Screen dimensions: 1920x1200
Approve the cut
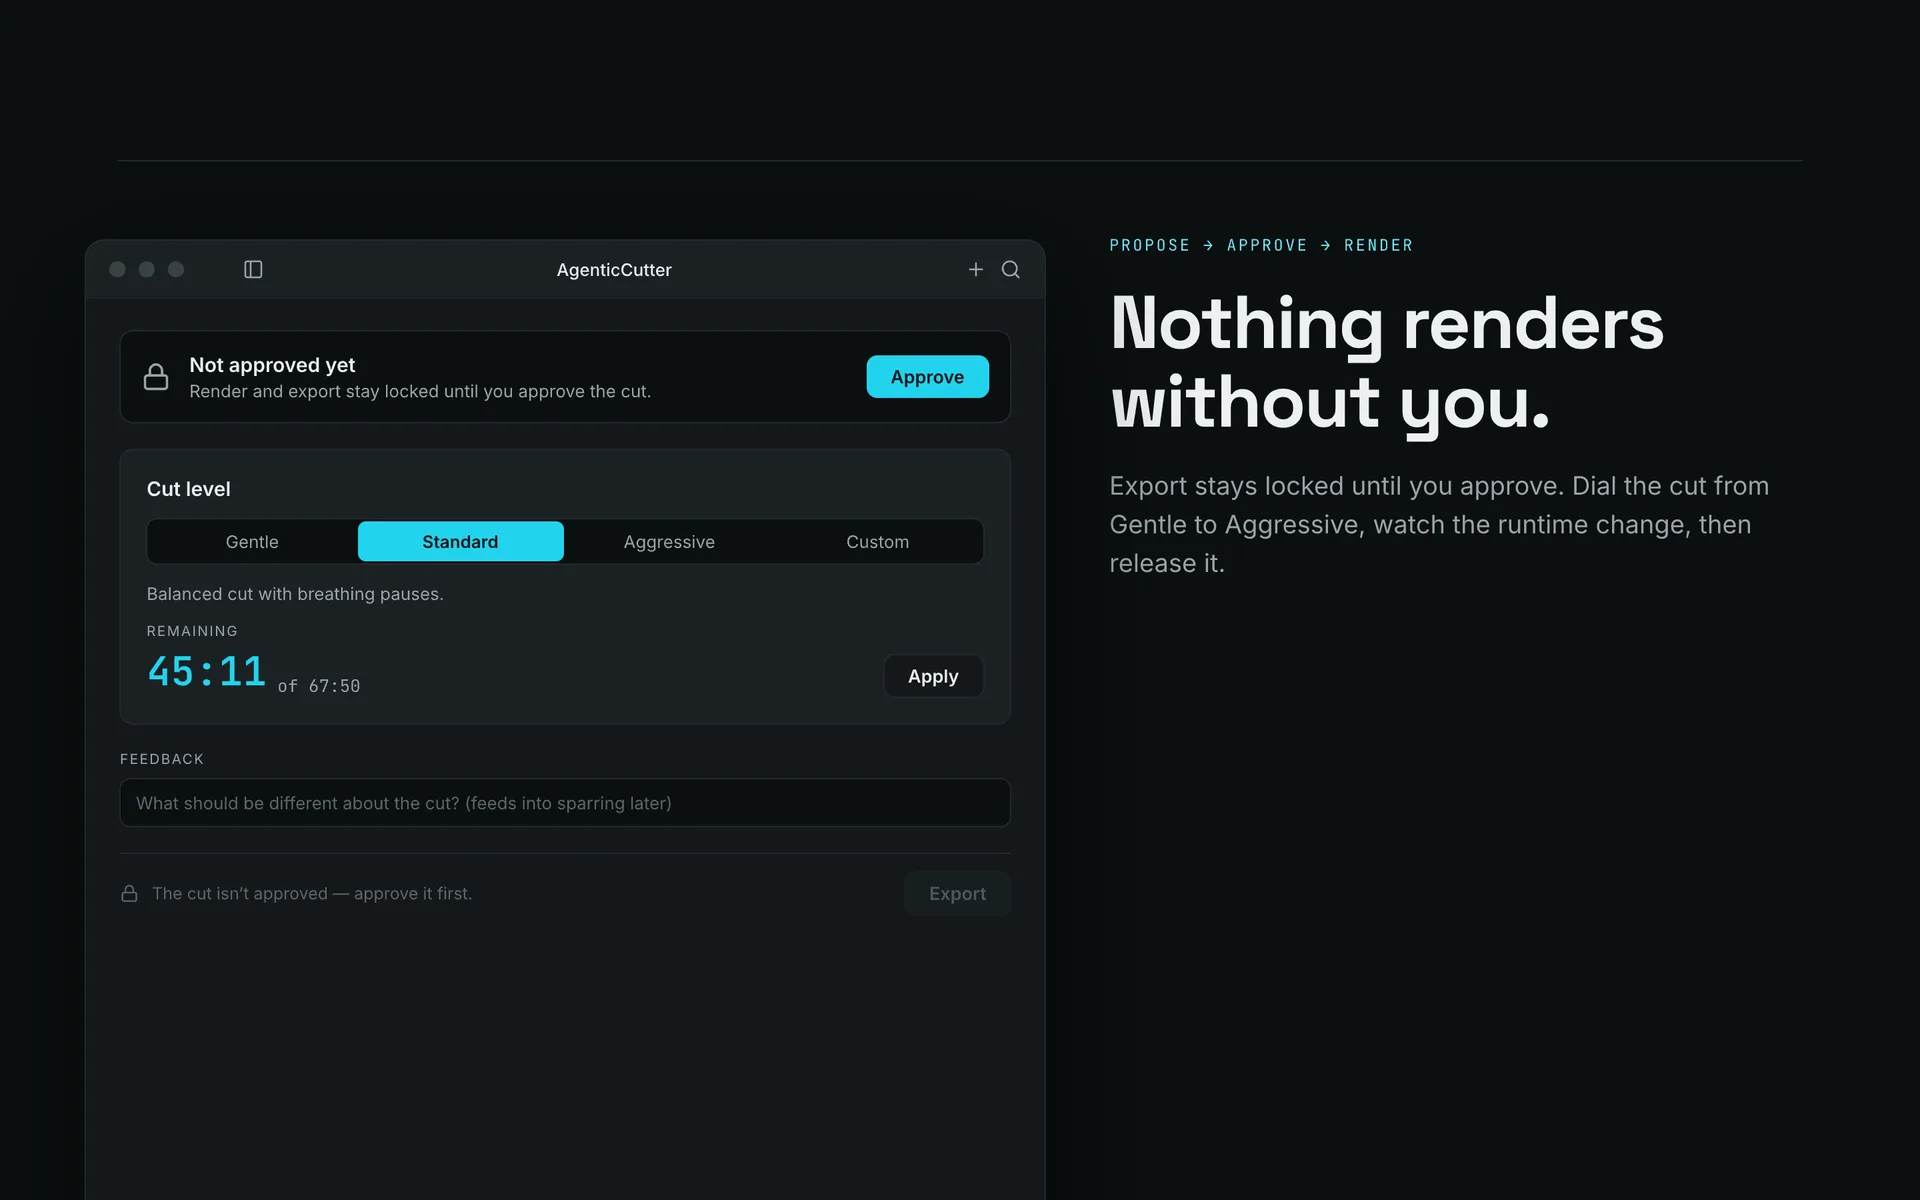[927, 377]
